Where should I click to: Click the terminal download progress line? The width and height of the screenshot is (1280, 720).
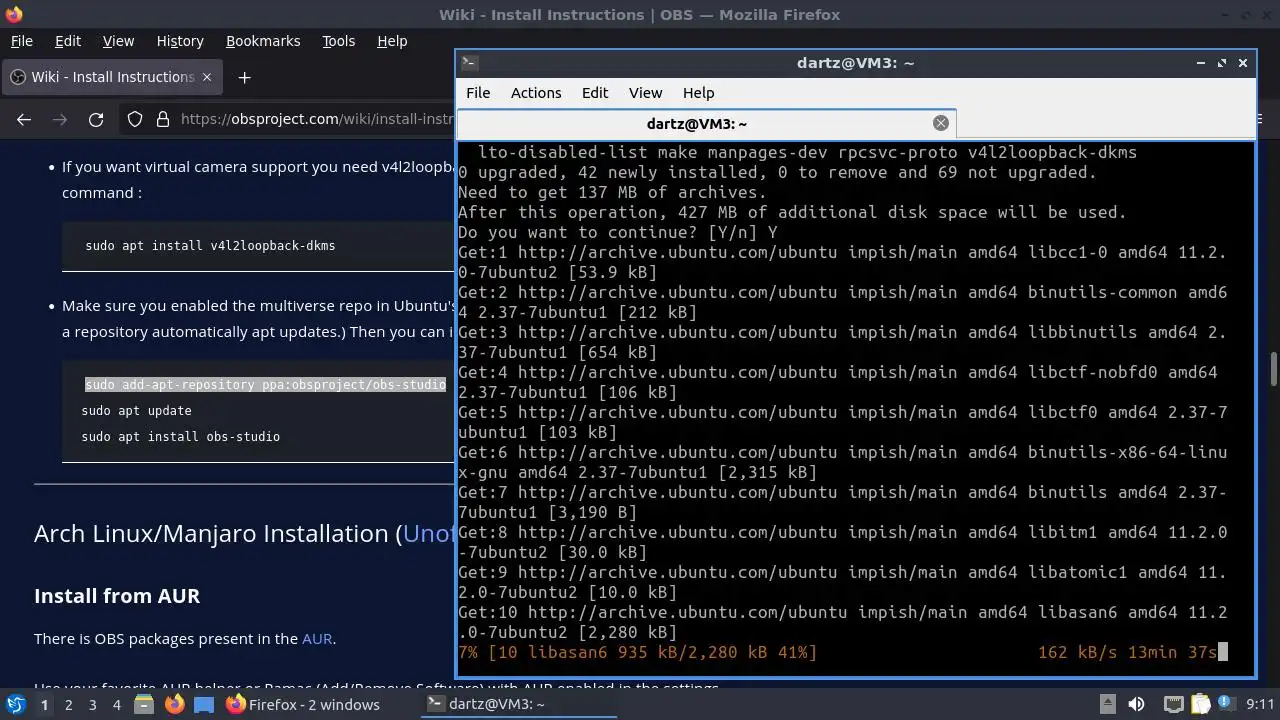pyautogui.click(x=842, y=652)
